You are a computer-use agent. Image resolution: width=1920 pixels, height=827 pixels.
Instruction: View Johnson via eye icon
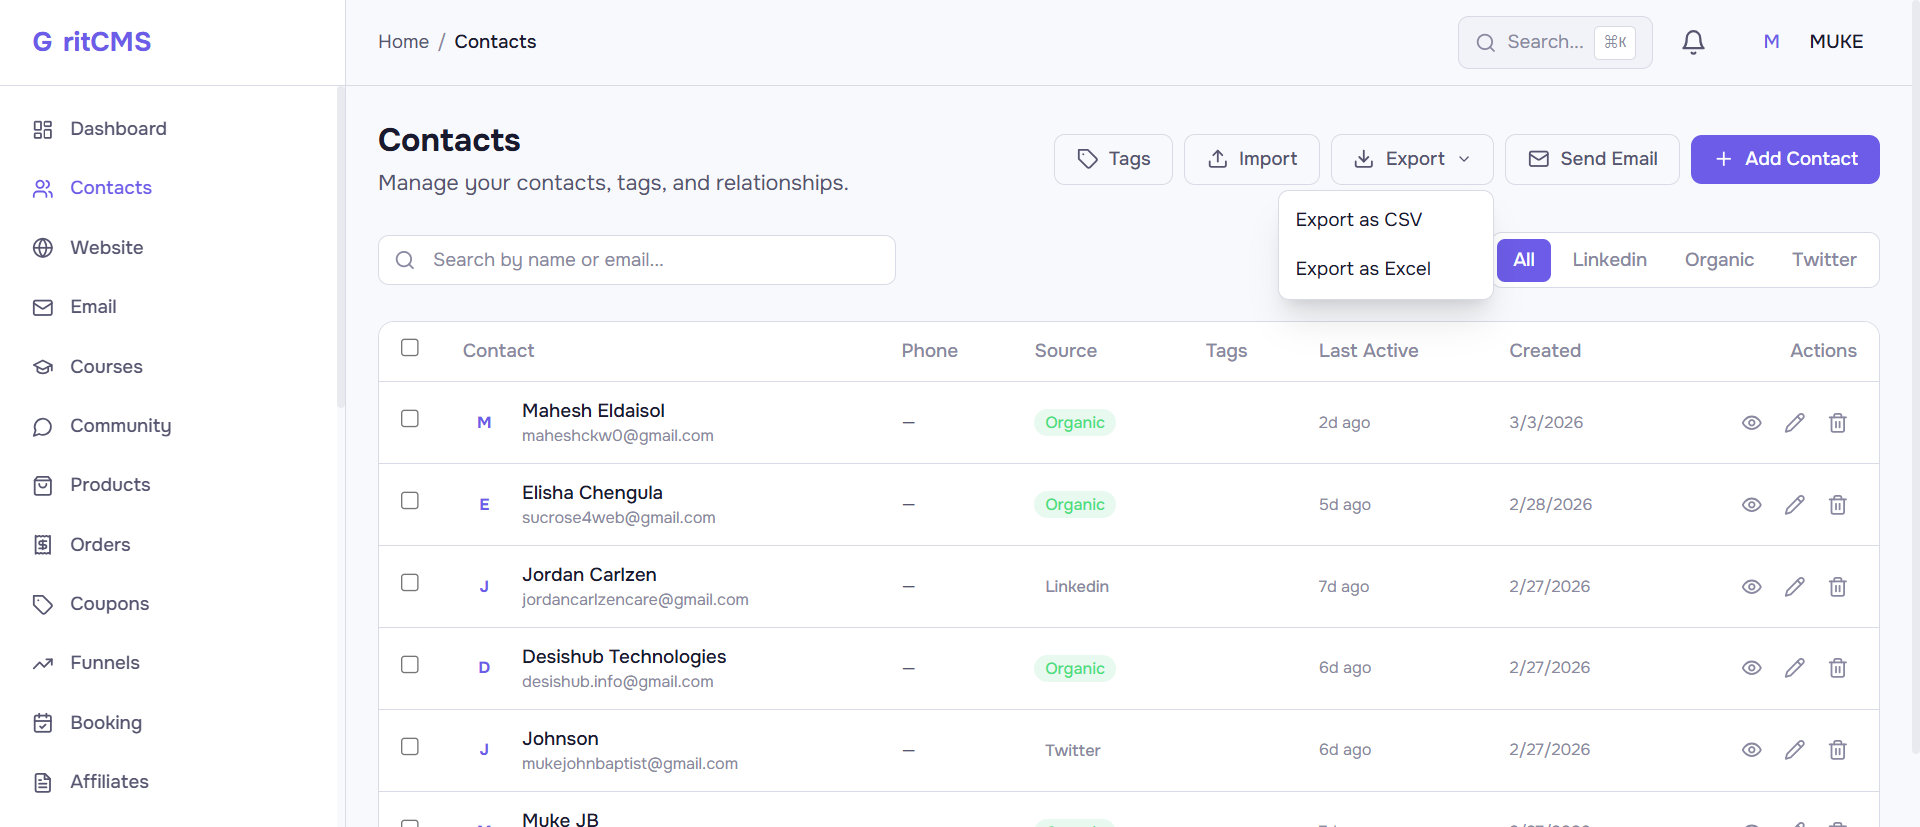1751,750
